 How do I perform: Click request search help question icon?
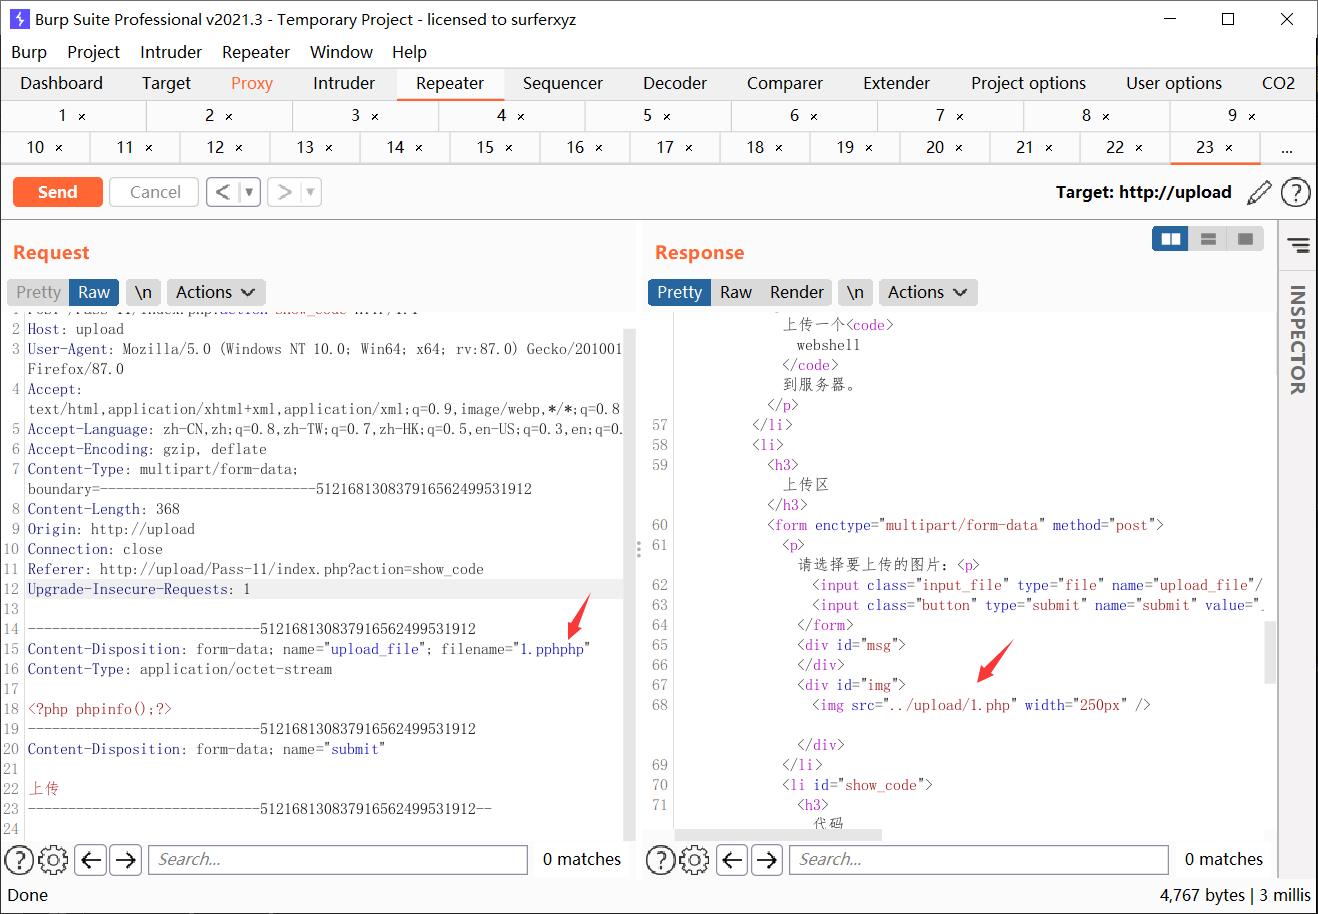point(19,859)
